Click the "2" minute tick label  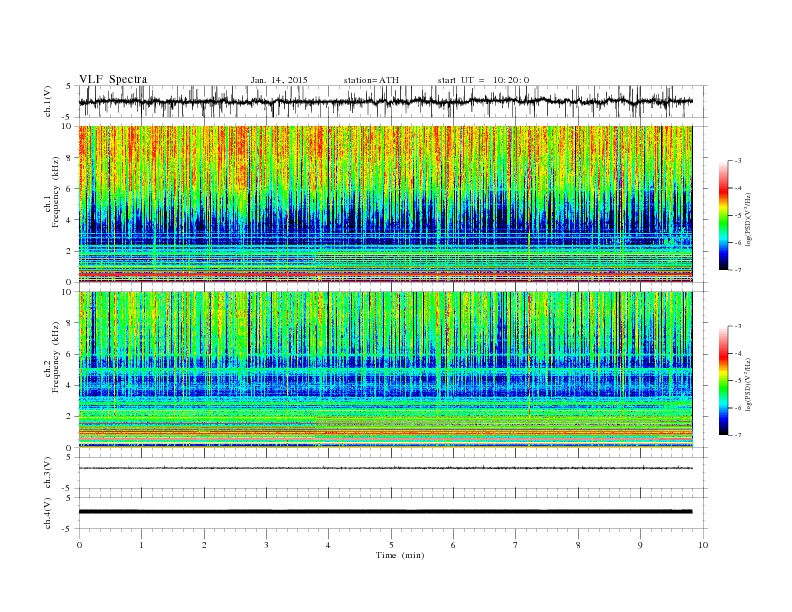point(204,545)
